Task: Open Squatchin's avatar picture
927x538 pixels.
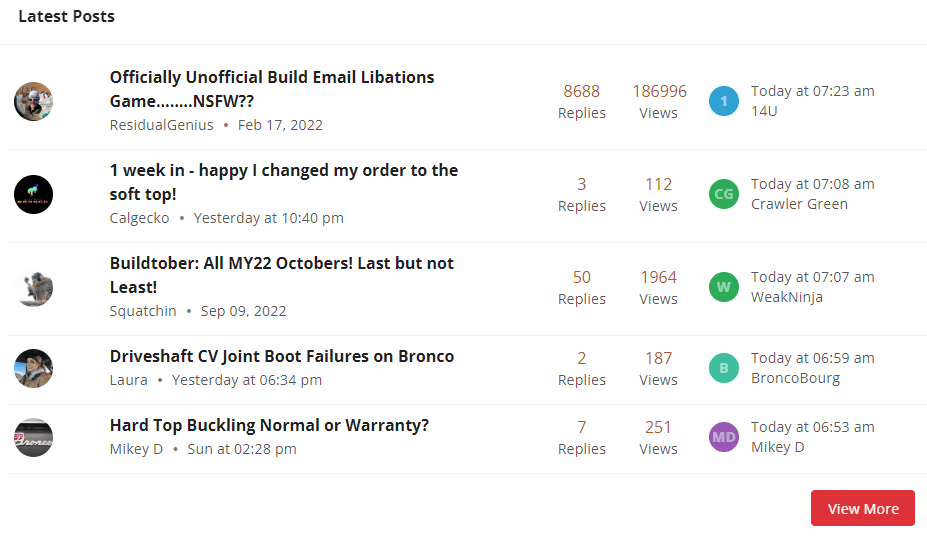Action: pyautogui.click(x=34, y=287)
